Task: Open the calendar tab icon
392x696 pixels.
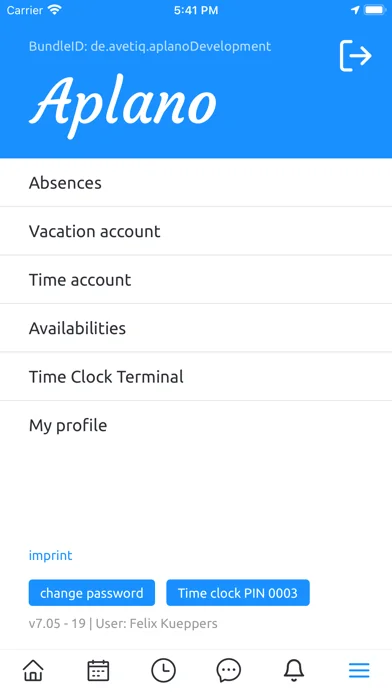Action: click(98, 670)
